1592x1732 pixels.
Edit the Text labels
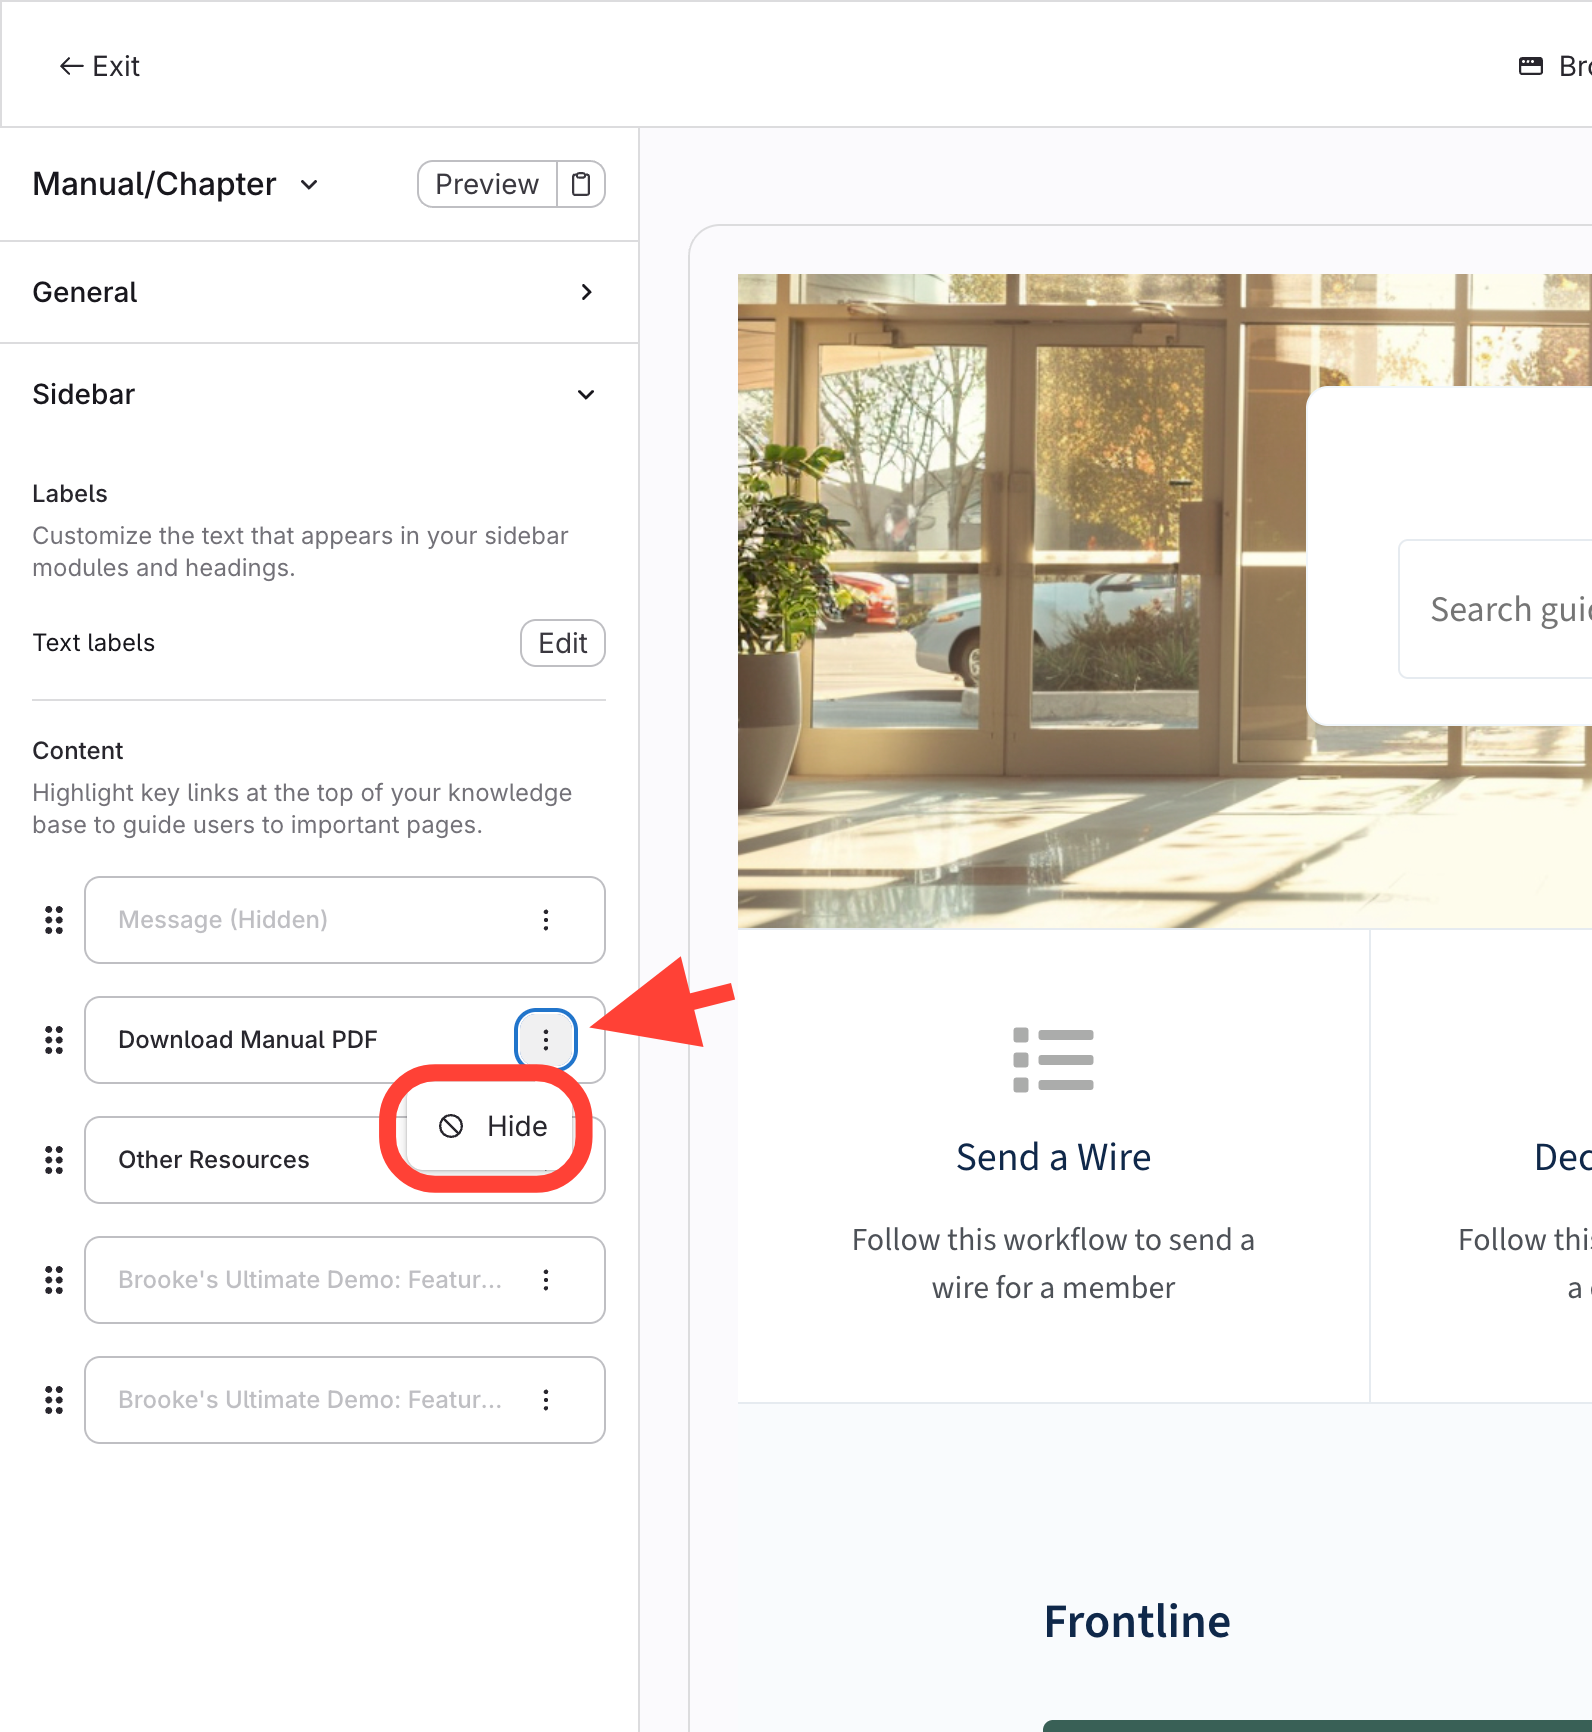click(x=563, y=643)
